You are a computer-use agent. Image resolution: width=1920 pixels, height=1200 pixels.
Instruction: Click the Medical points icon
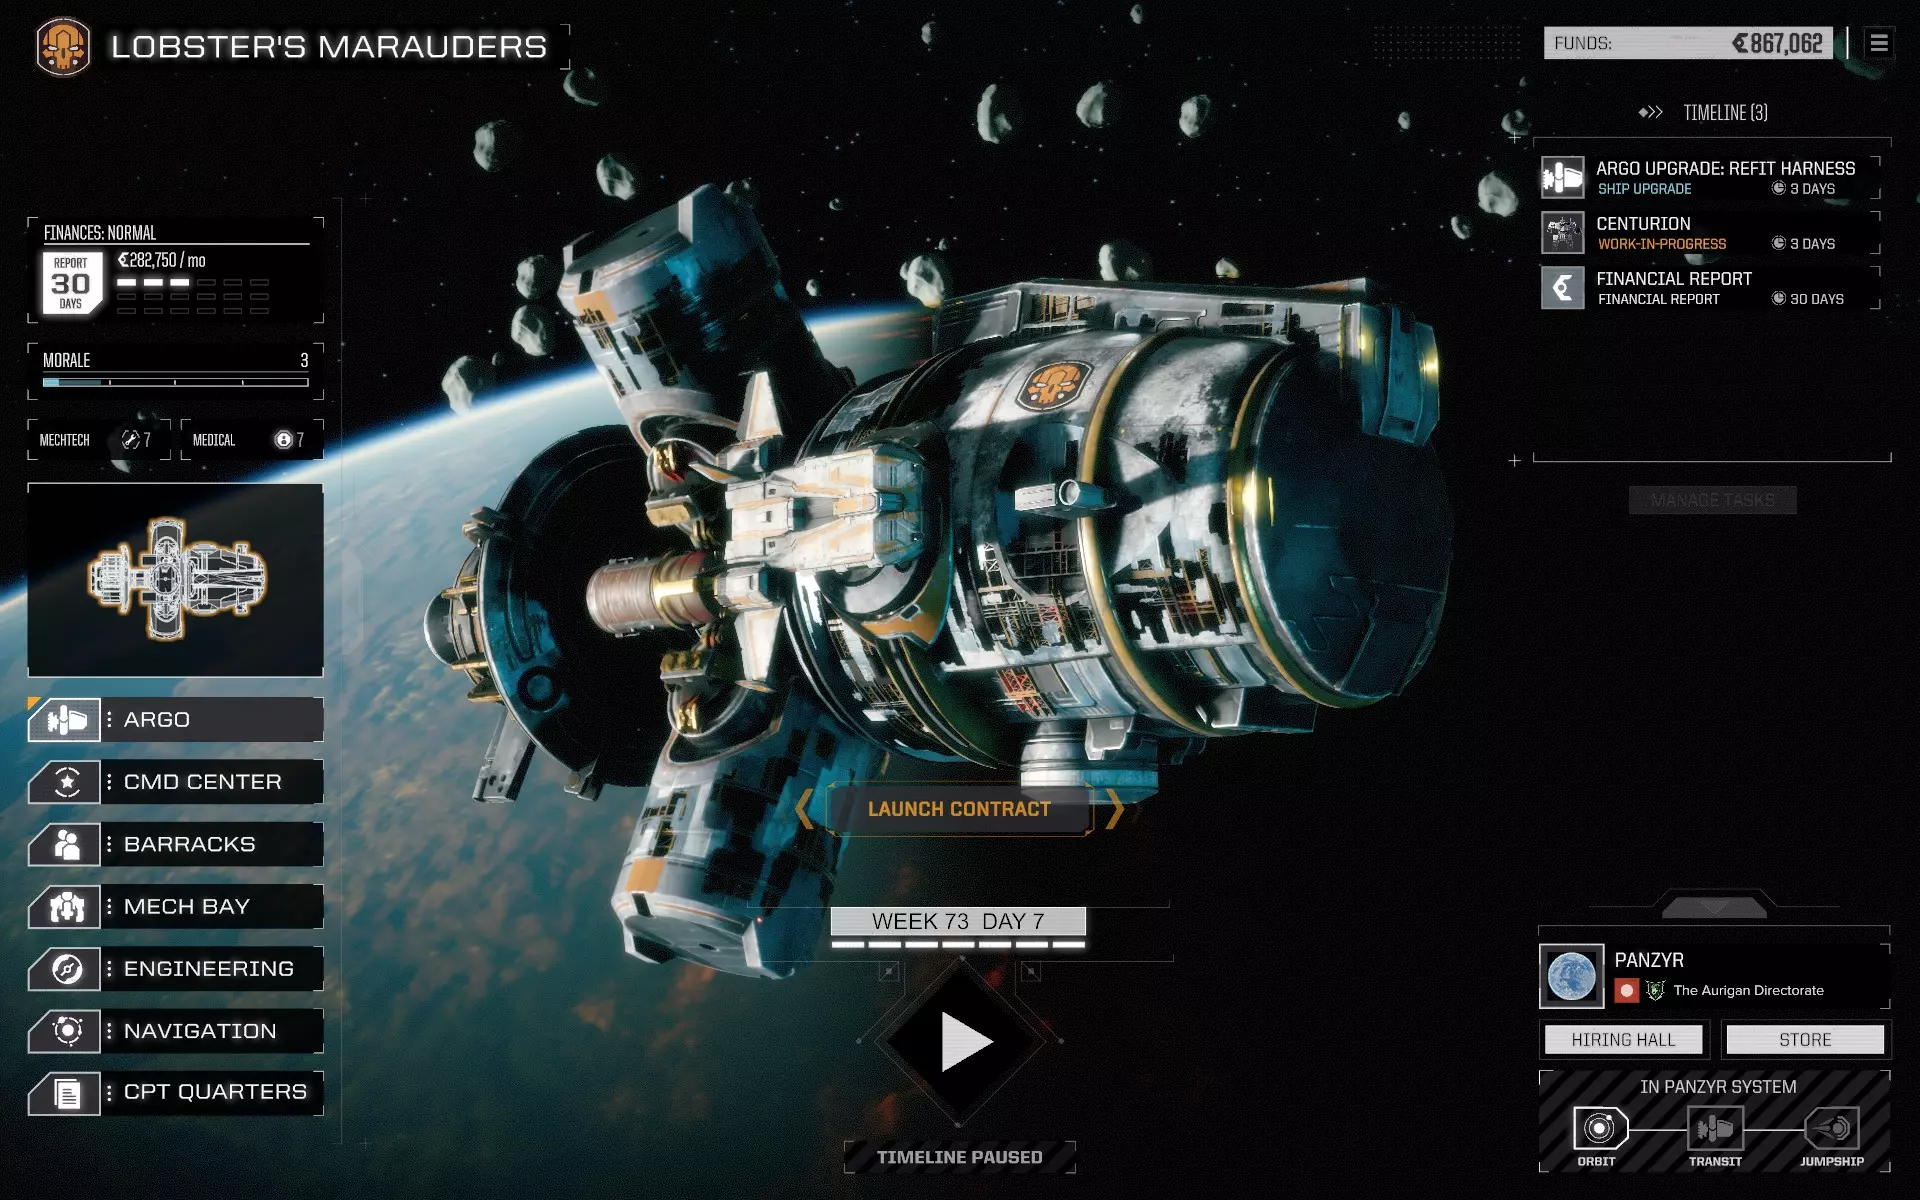(x=284, y=440)
